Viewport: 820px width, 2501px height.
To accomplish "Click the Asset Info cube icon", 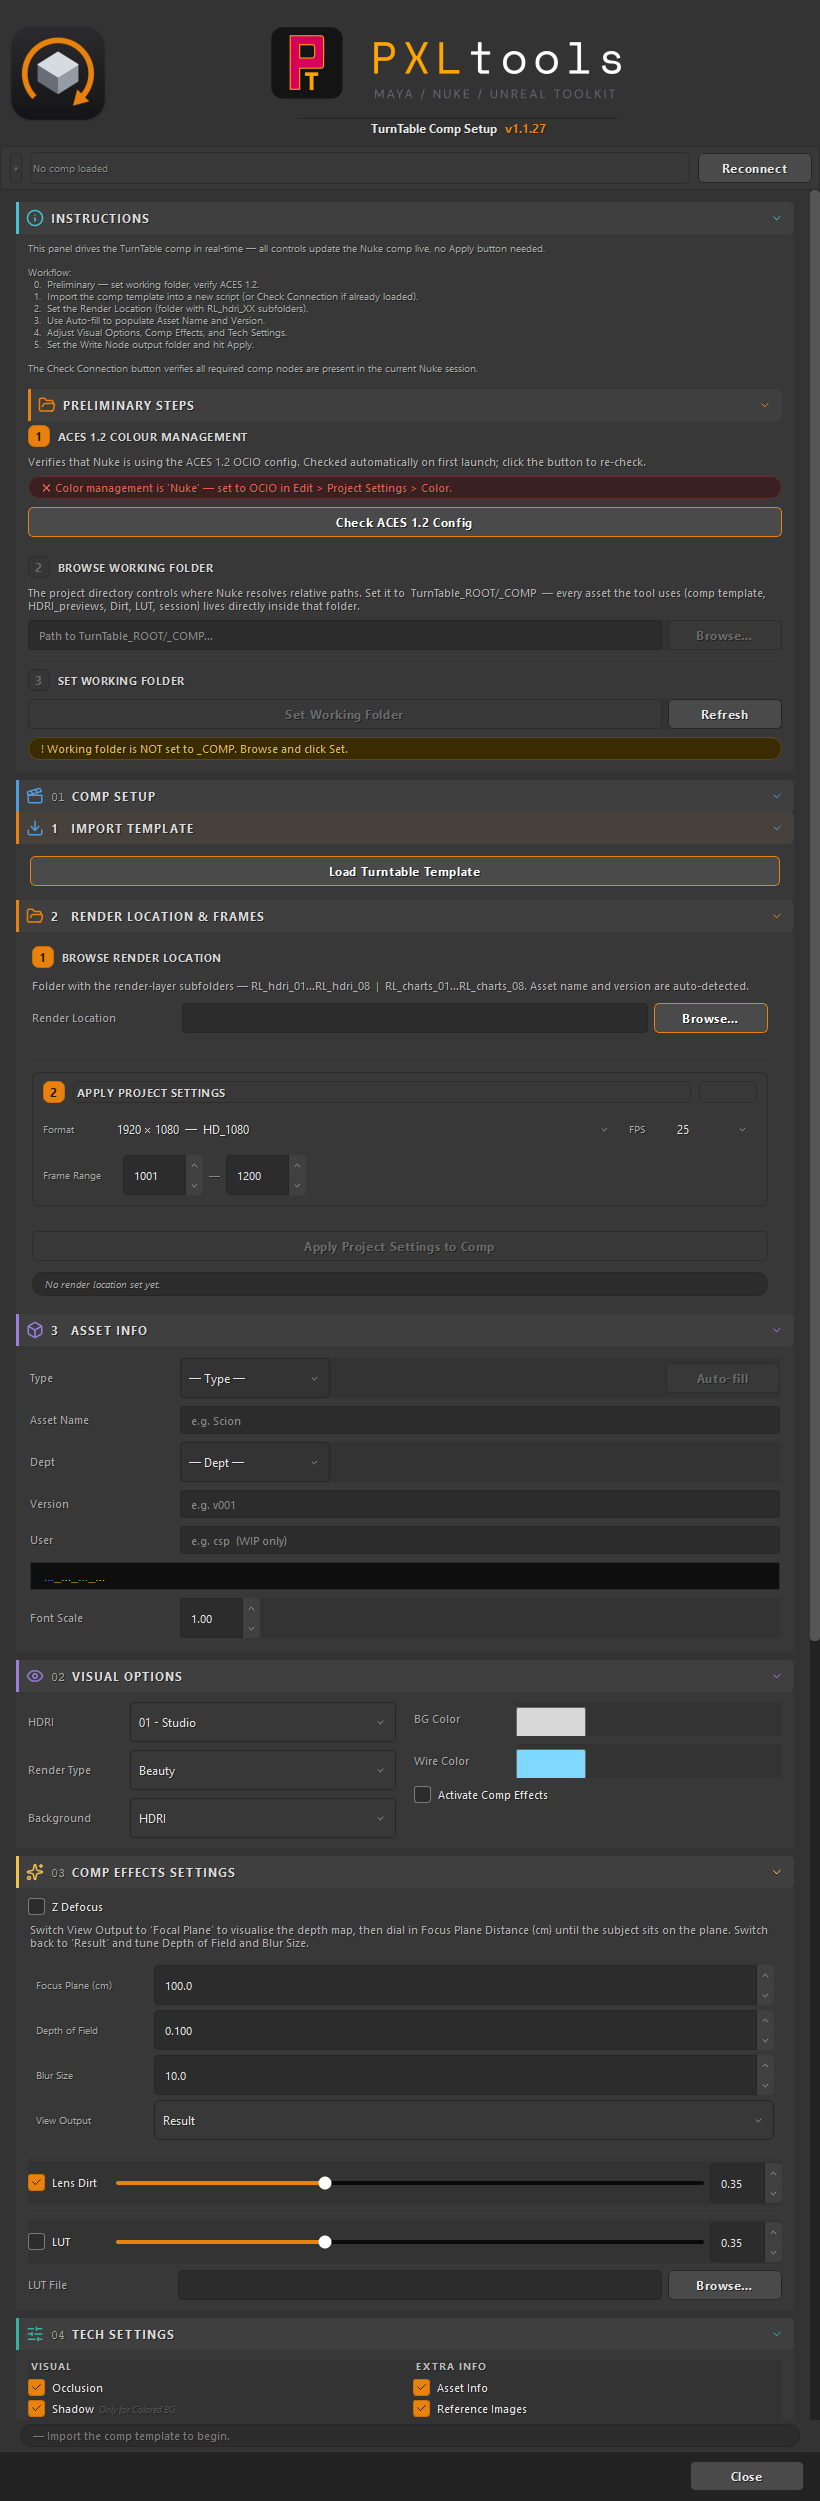I will coord(35,1330).
